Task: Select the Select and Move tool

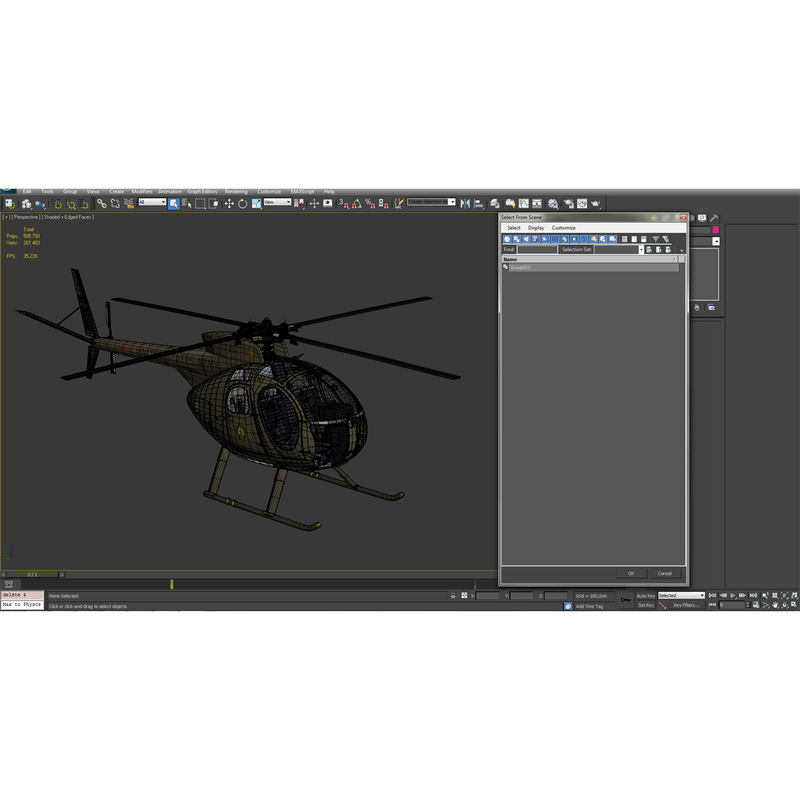Action: click(x=228, y=202)
